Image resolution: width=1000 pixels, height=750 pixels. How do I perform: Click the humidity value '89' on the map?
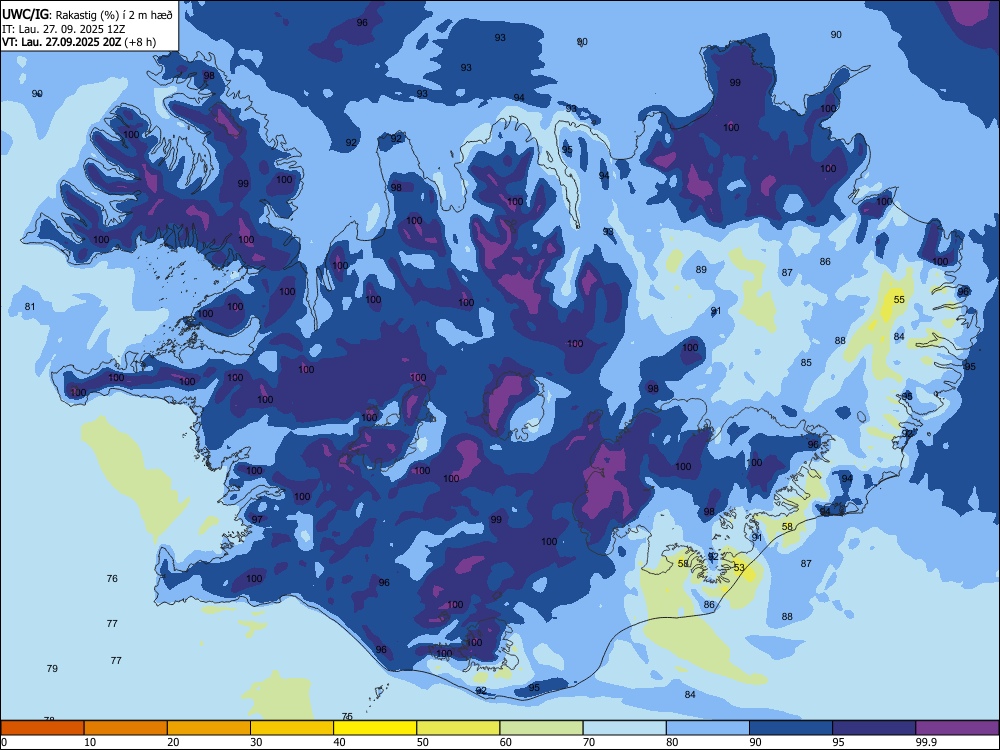(x=701, y=270)
